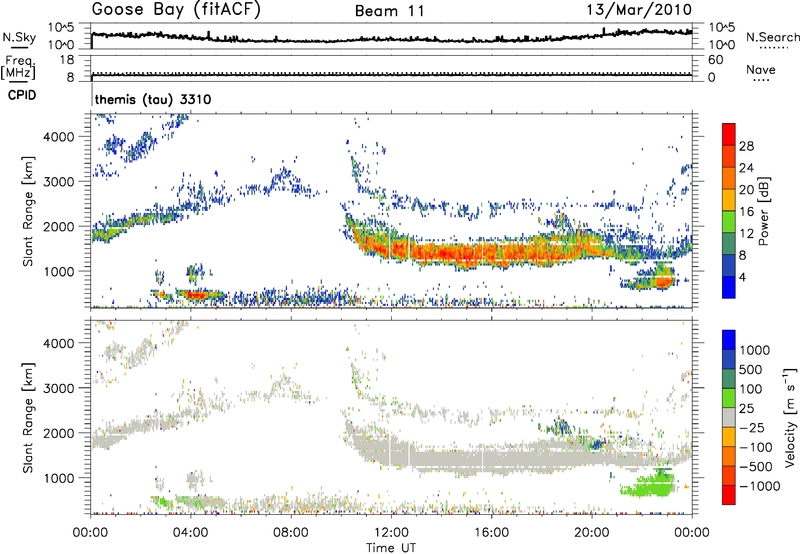The image size is (800, 554).
Task: Click the "Goose Bay (fitACF)" title text
Action: coord(176,10)
